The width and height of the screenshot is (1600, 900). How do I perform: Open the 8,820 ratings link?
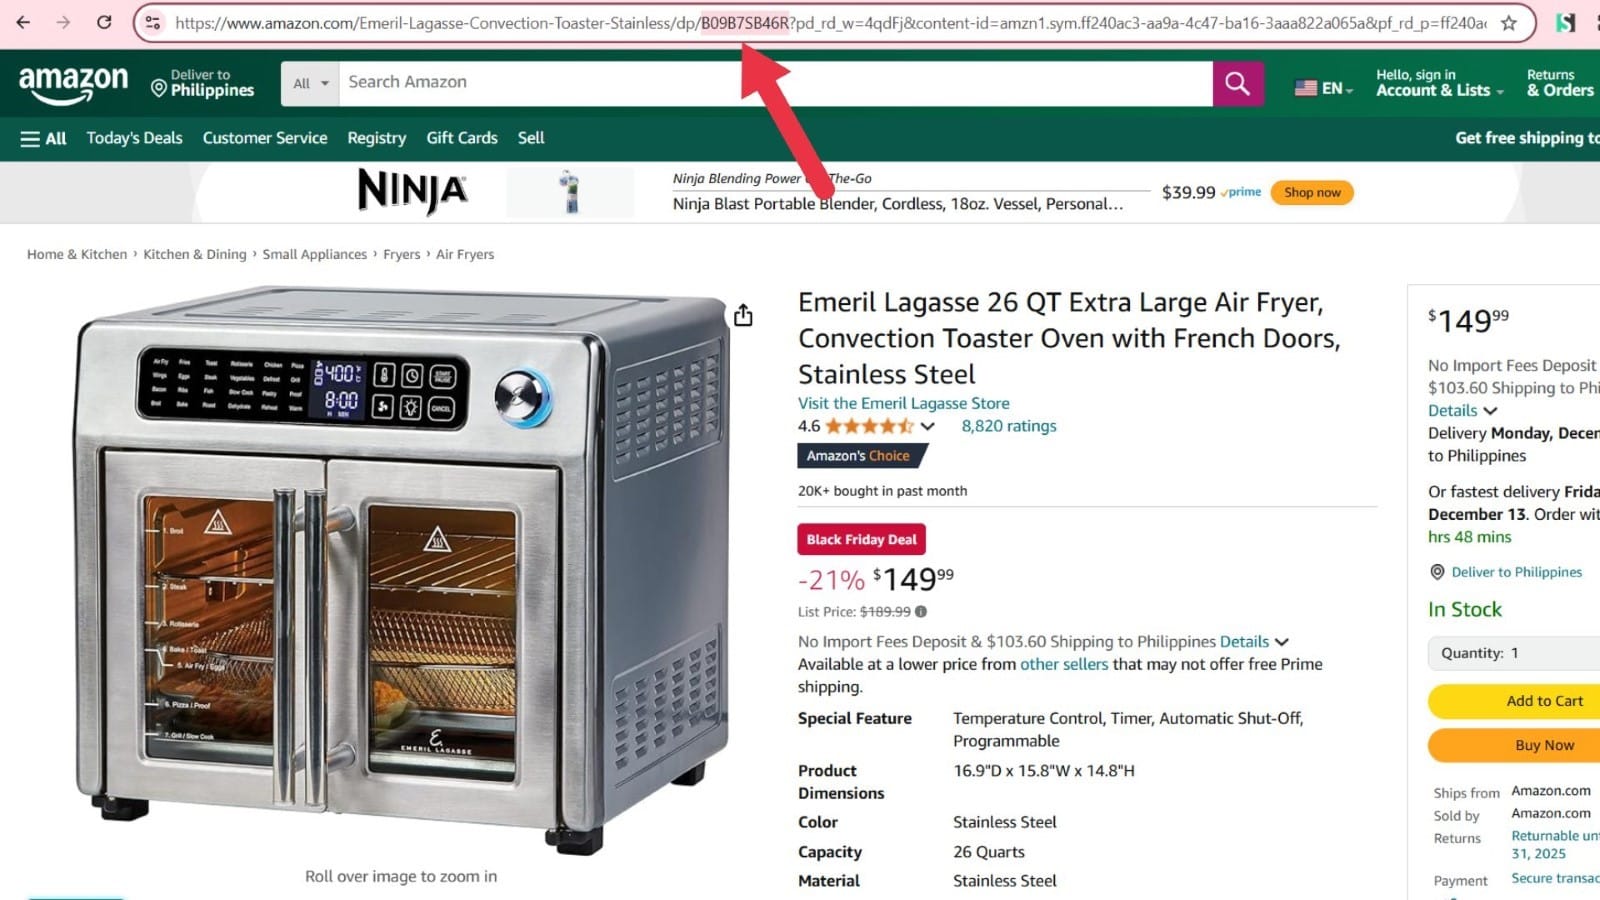tap(1008, 426)
